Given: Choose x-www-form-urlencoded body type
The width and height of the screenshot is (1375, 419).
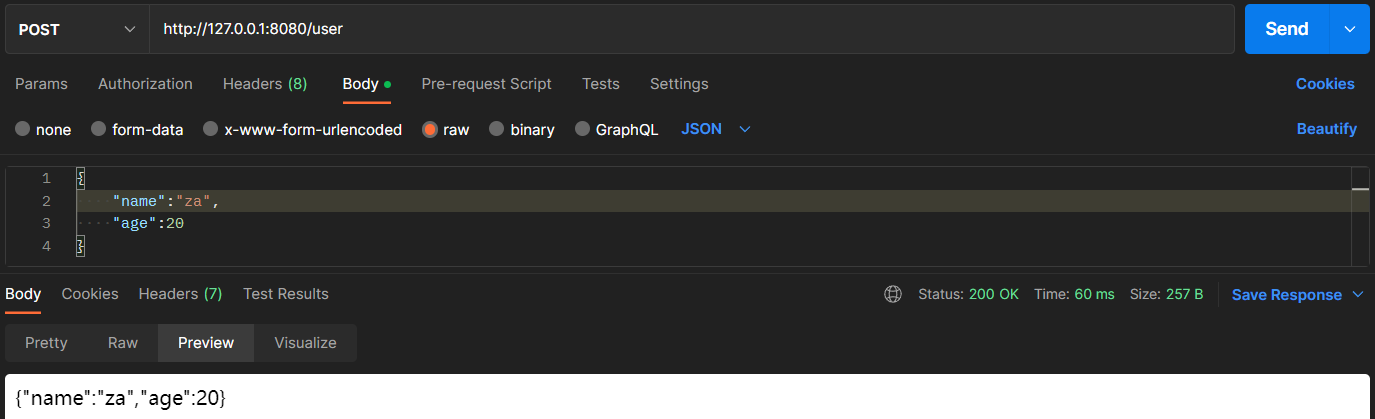Looking at the screenshot, I should click(x=210, y=129).
